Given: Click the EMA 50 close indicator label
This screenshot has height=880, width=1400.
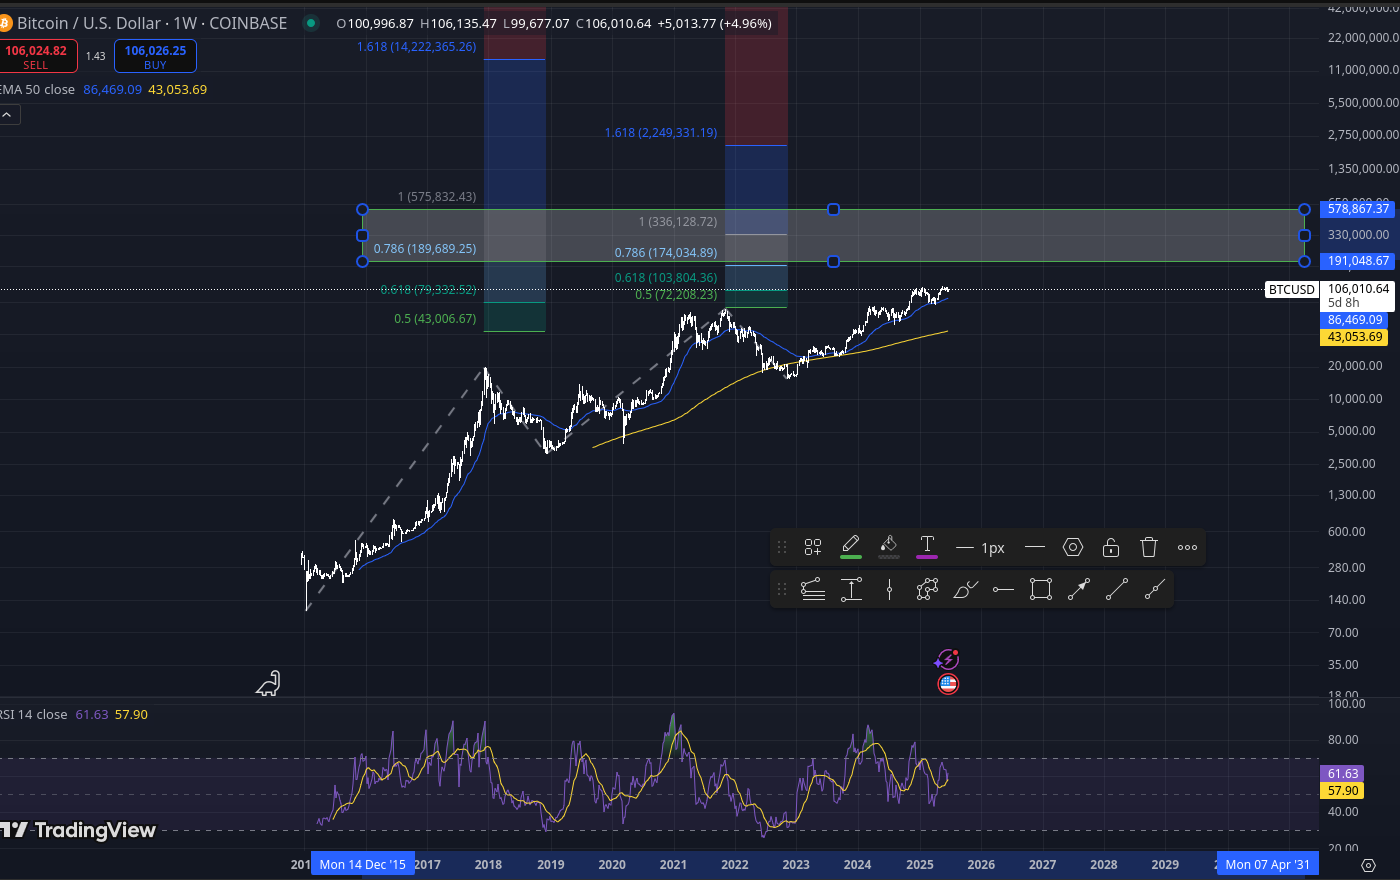Looking at the screenshot, I should [37, 89].
